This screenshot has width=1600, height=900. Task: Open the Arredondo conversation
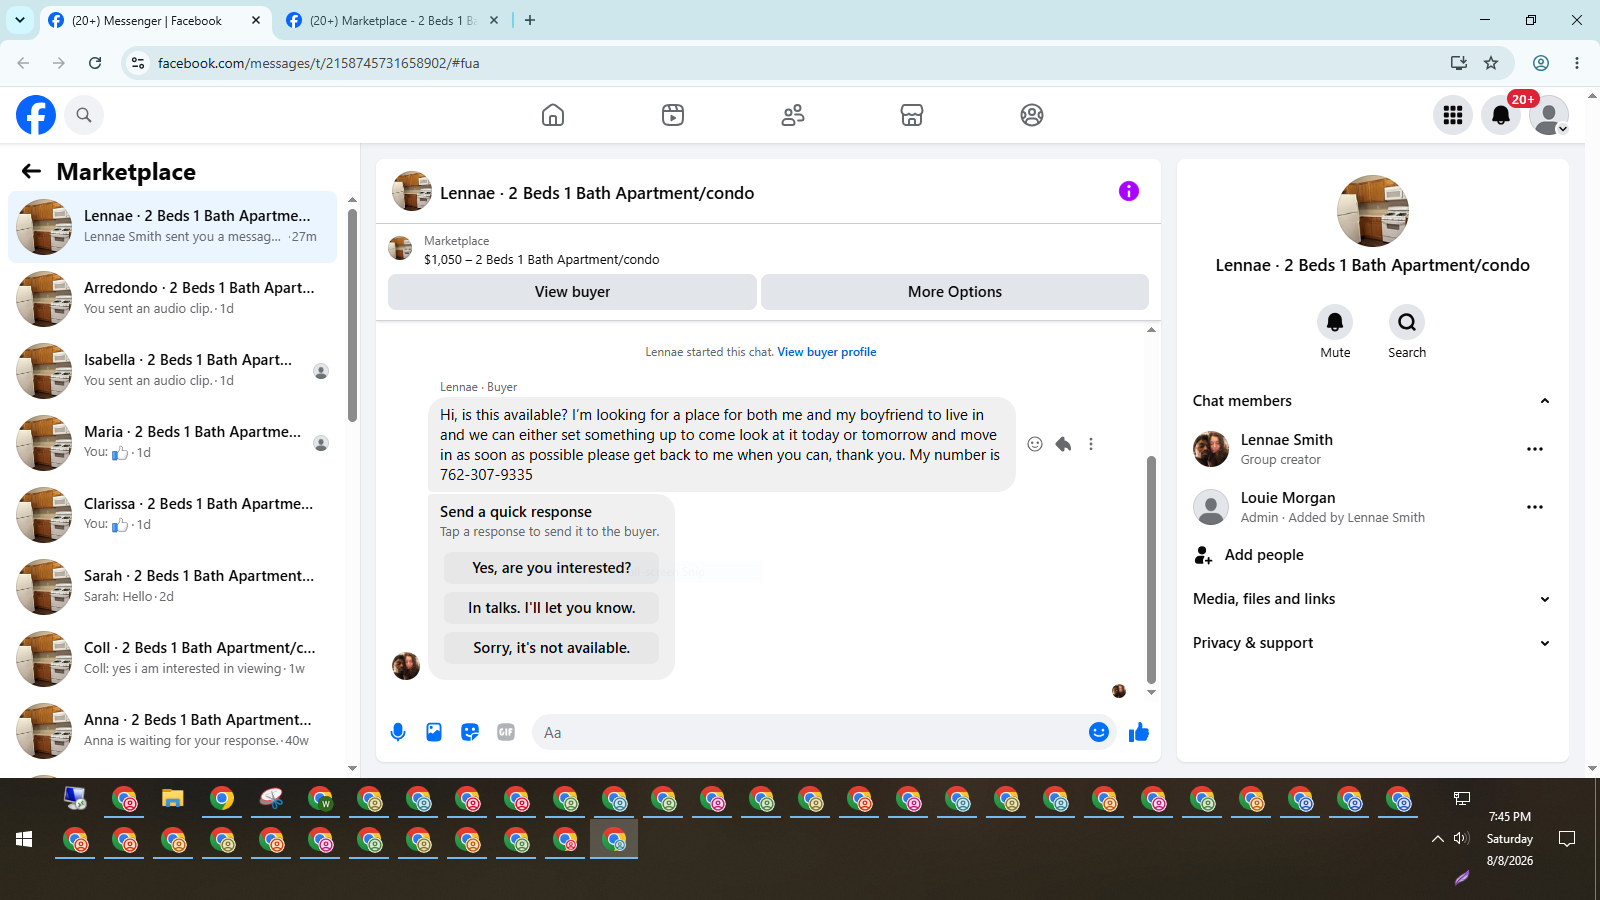(172, 299)
